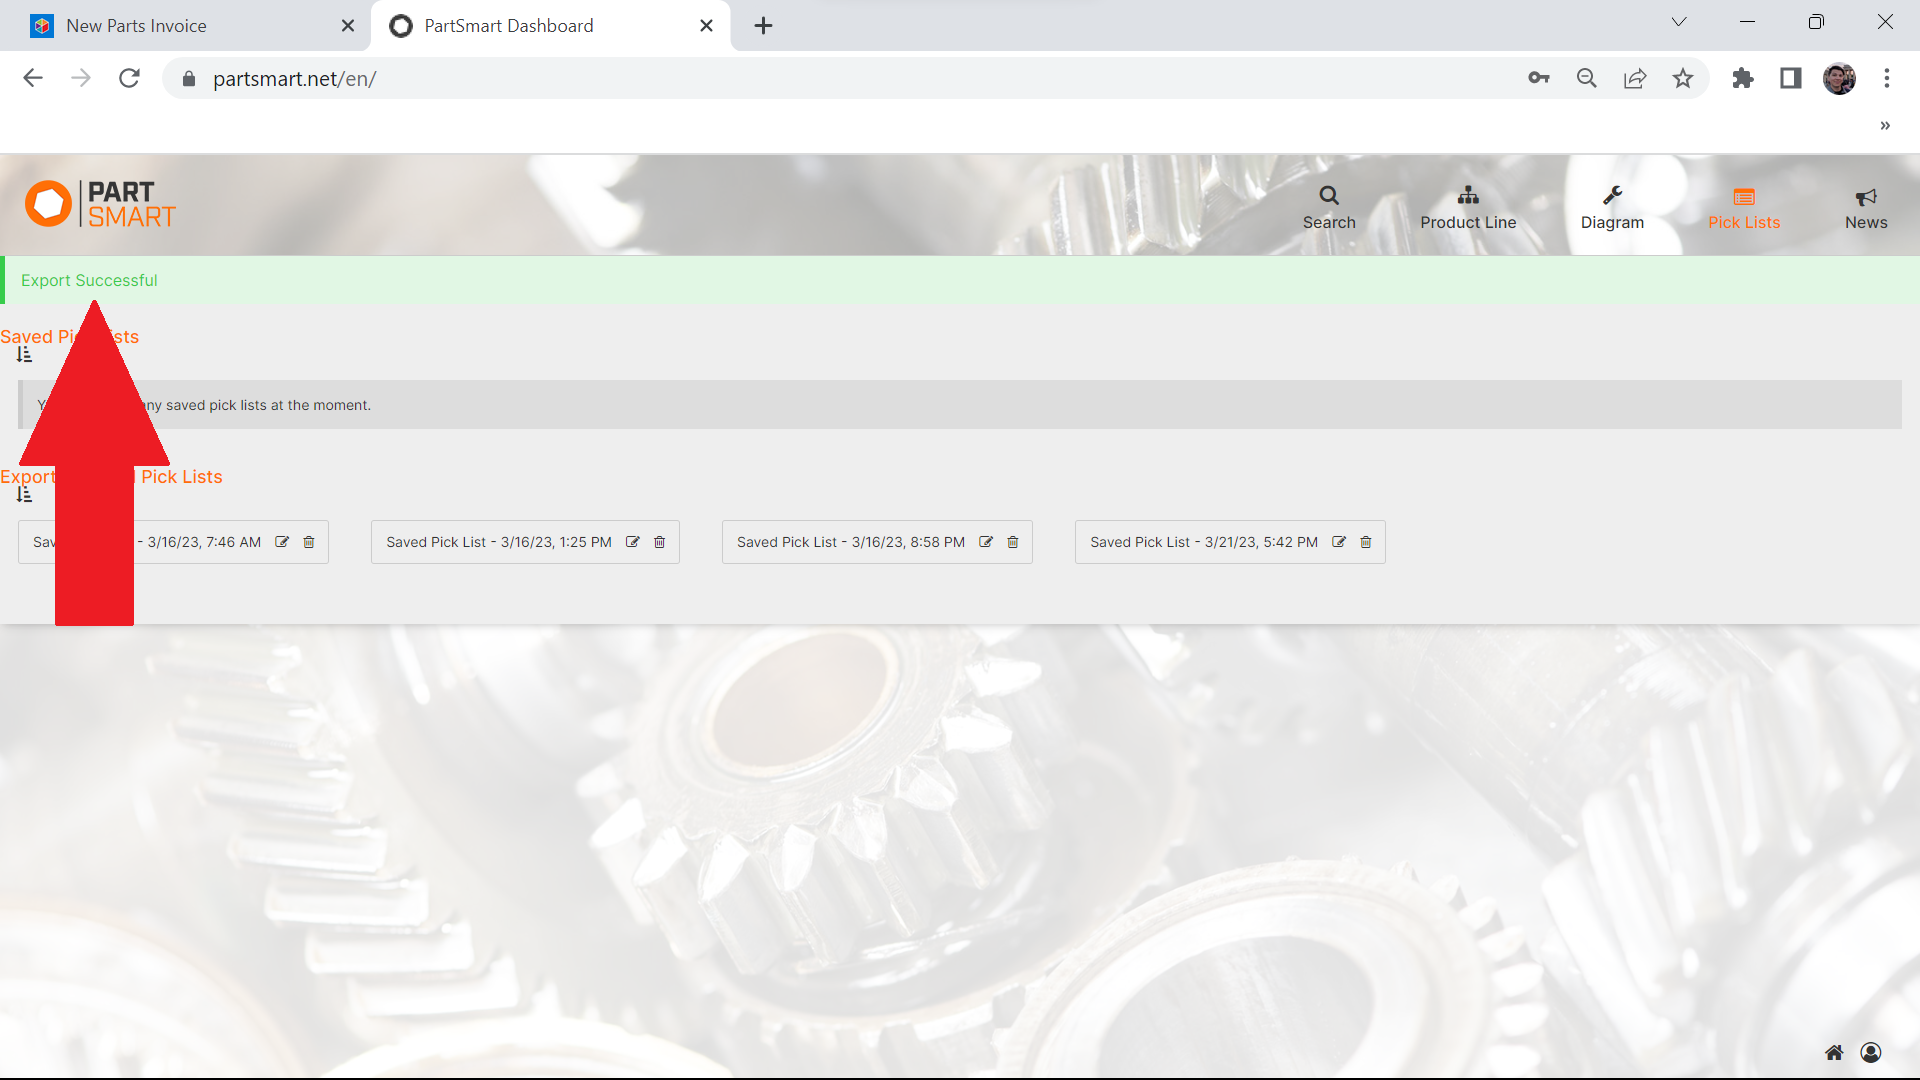1920x1080 pixels.
Task: Open Saved Pick List 3/21/23, 5:42 PM
Action: point(1203,542)
